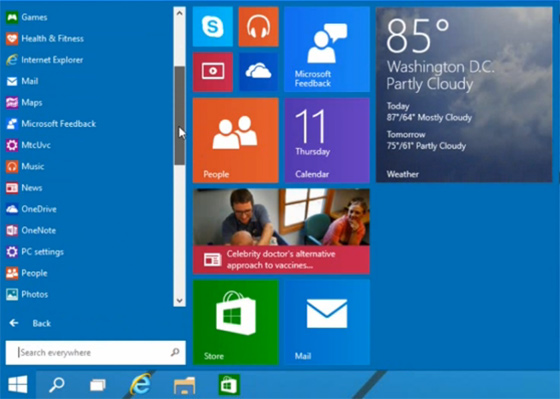The image size is (560, 399).
Task: Open the blue Mail tile
Action: 327,322
